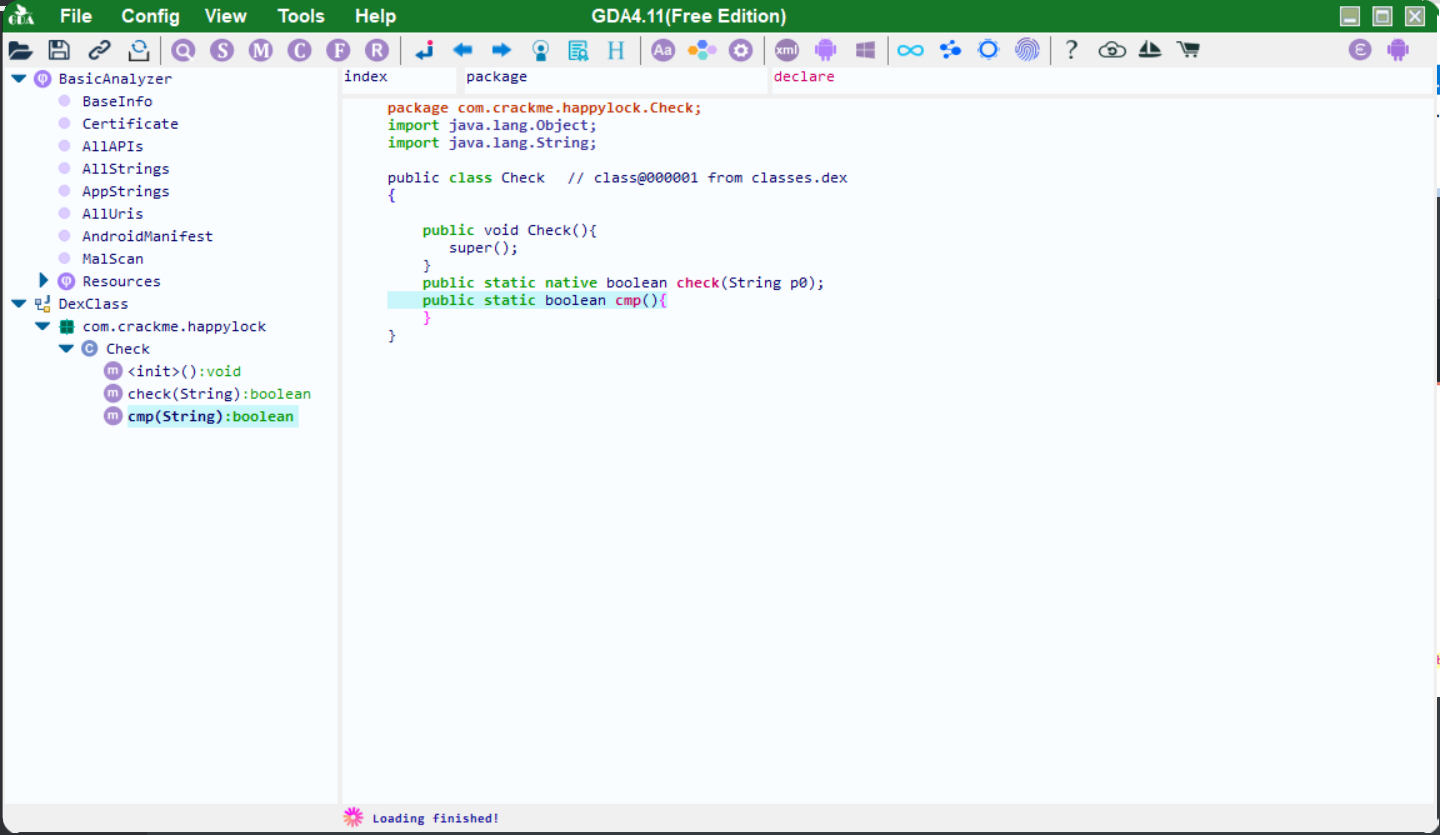Click the purple gear toolbar icon

pyautogui.click(x=740, y=50)
